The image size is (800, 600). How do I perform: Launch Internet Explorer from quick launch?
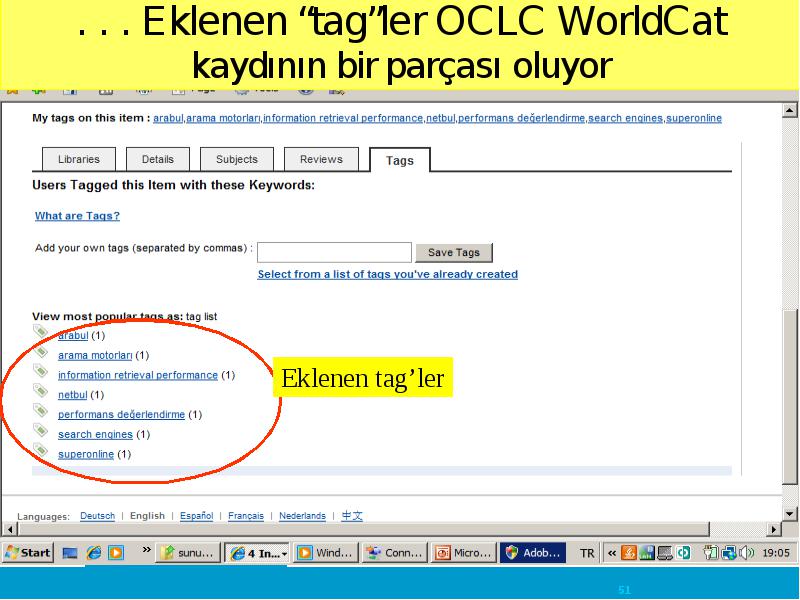pyautogui.click(x=94, y=553)
